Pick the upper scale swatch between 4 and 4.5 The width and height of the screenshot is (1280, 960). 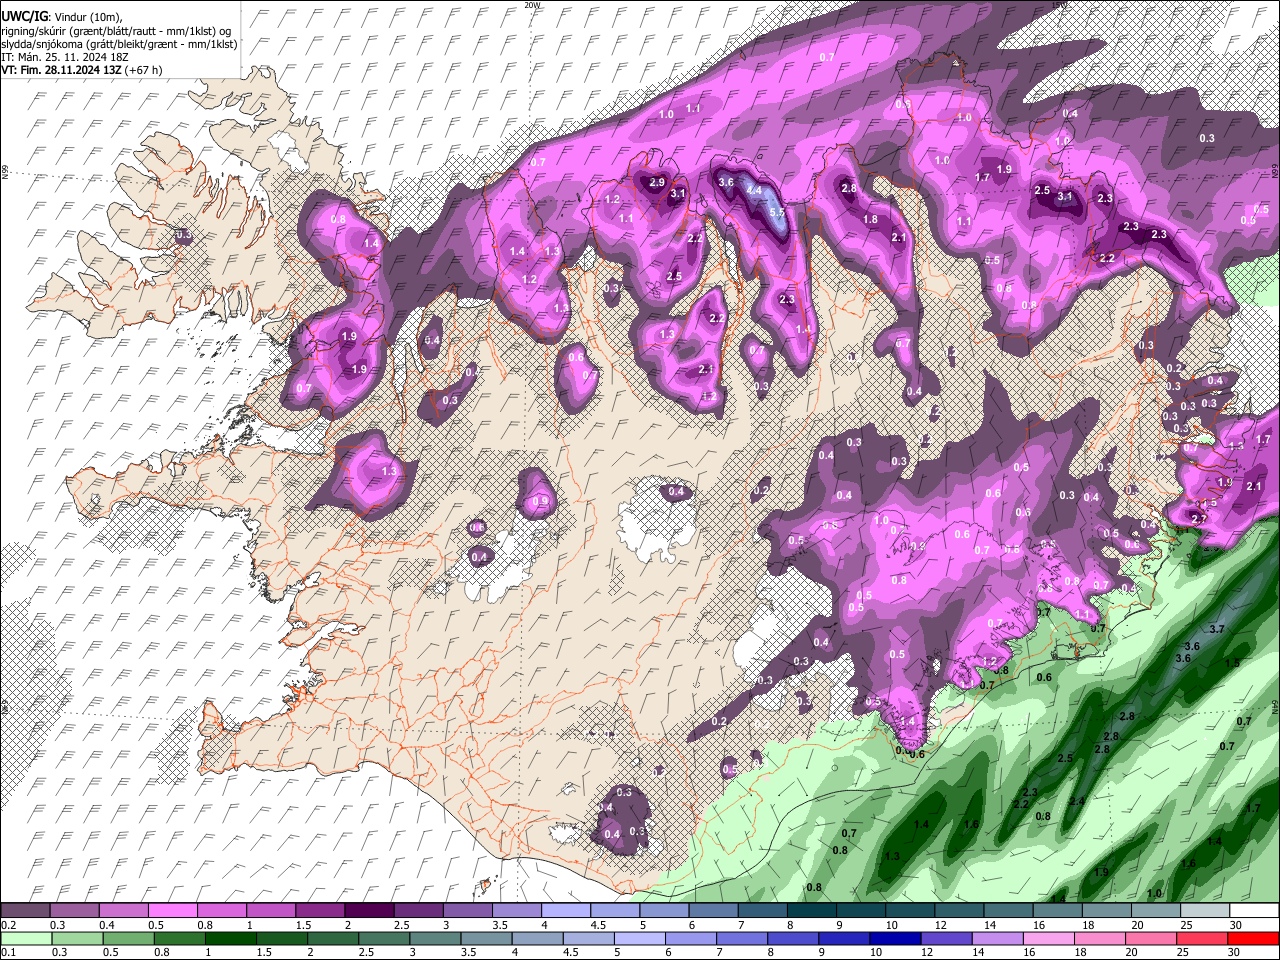[566, 911]
